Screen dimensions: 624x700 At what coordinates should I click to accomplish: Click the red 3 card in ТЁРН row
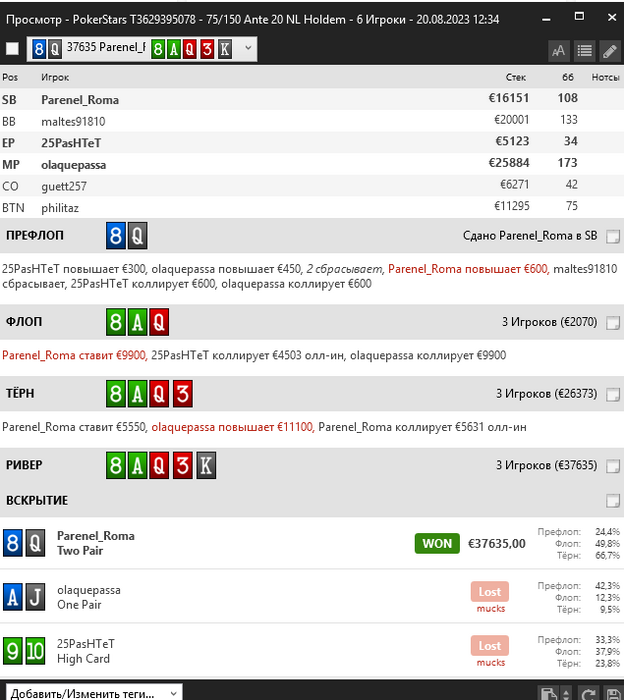coord(182,394)
